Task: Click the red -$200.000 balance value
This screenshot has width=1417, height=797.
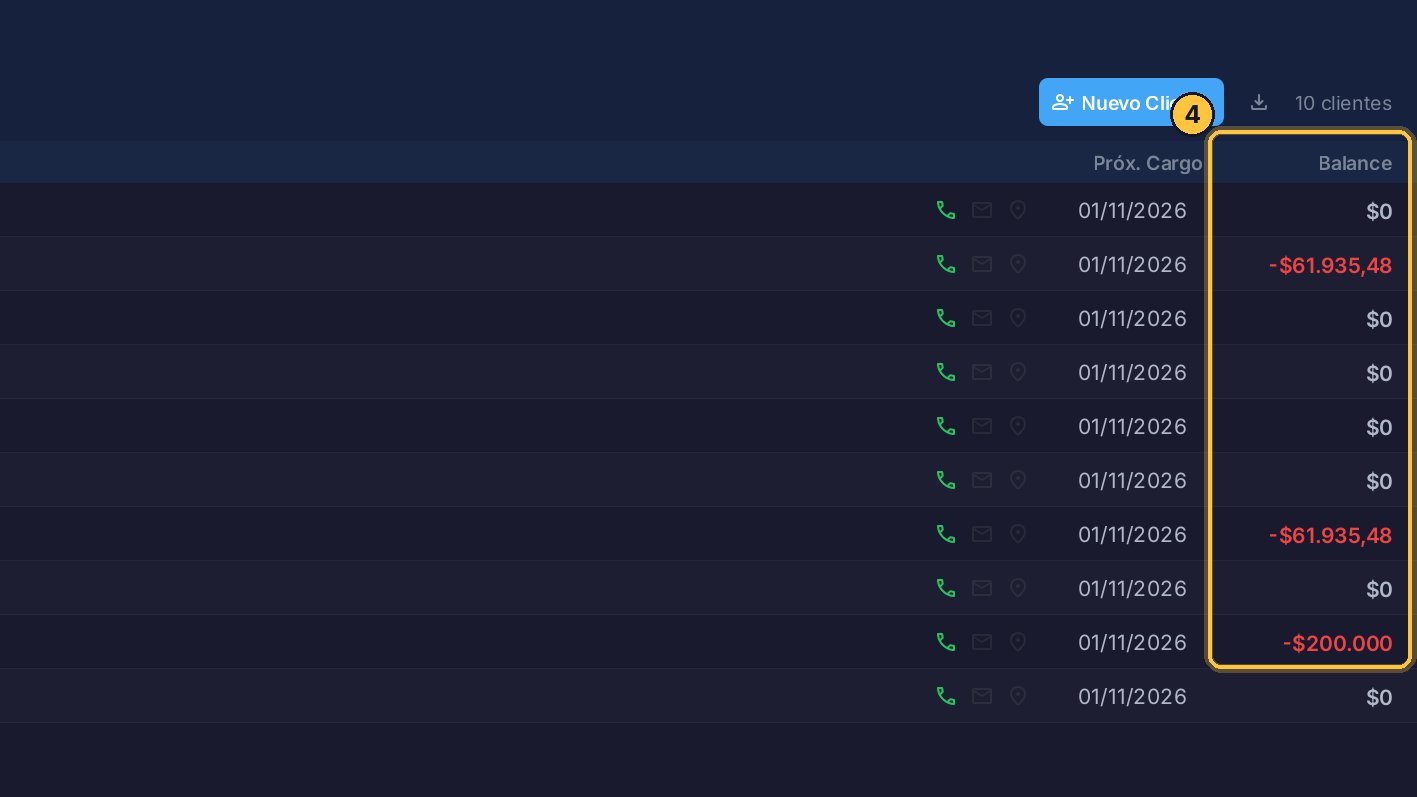Action: click(x=1337, y=643)
